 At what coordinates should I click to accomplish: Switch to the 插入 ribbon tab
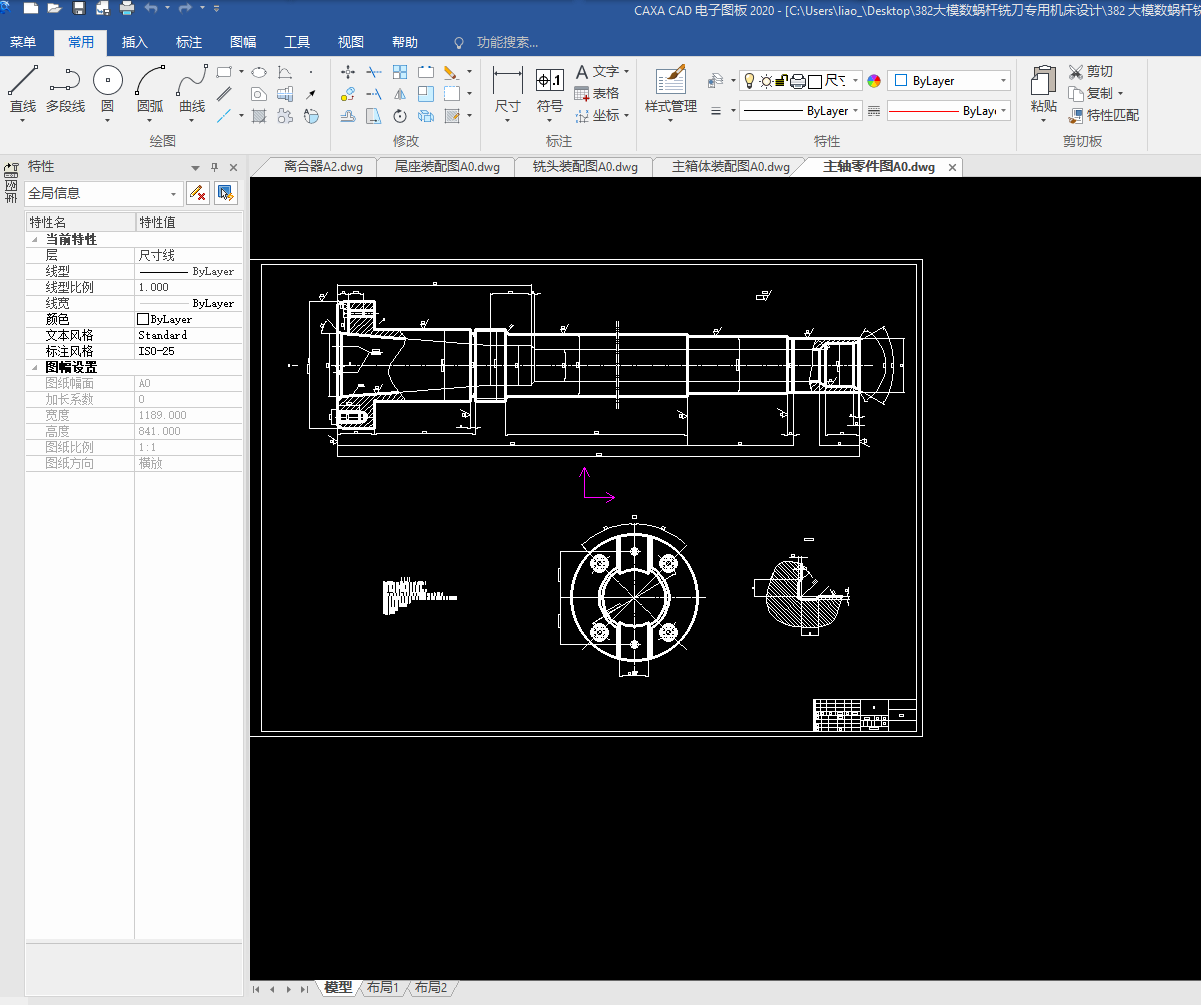point(135,42)
